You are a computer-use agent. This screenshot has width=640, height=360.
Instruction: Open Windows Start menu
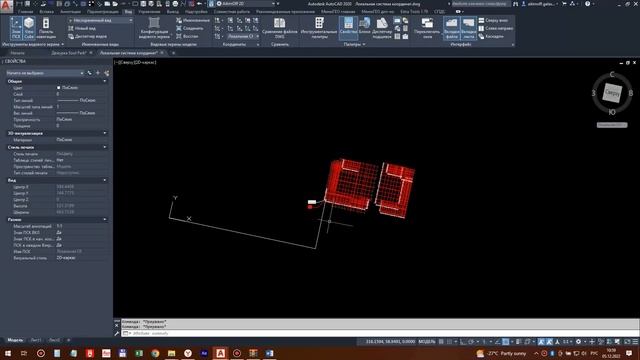tap(8, 353)
